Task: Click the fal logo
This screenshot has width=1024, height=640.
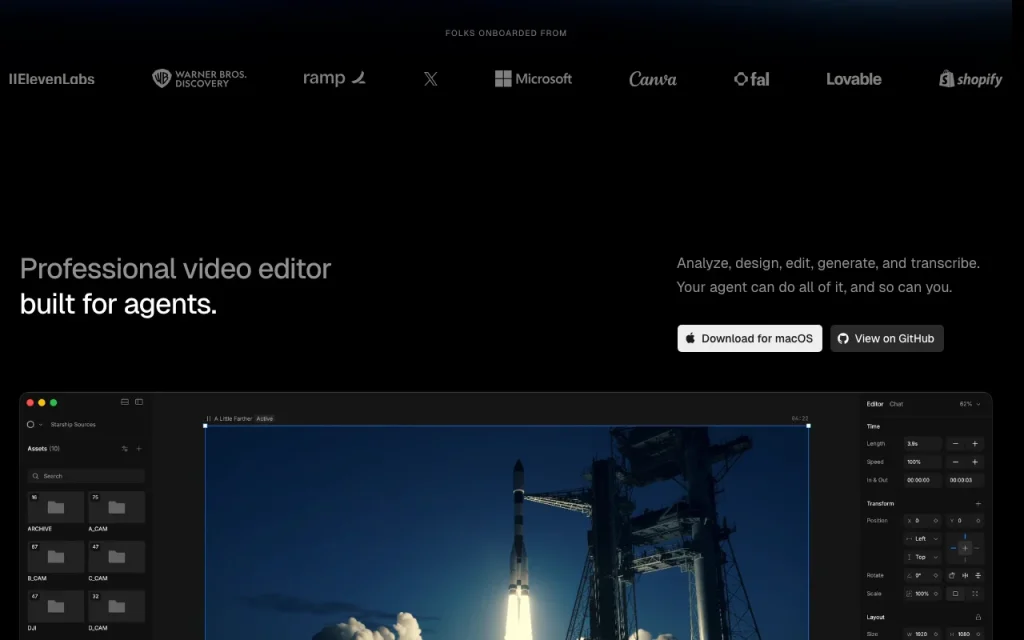Action: 752,79
